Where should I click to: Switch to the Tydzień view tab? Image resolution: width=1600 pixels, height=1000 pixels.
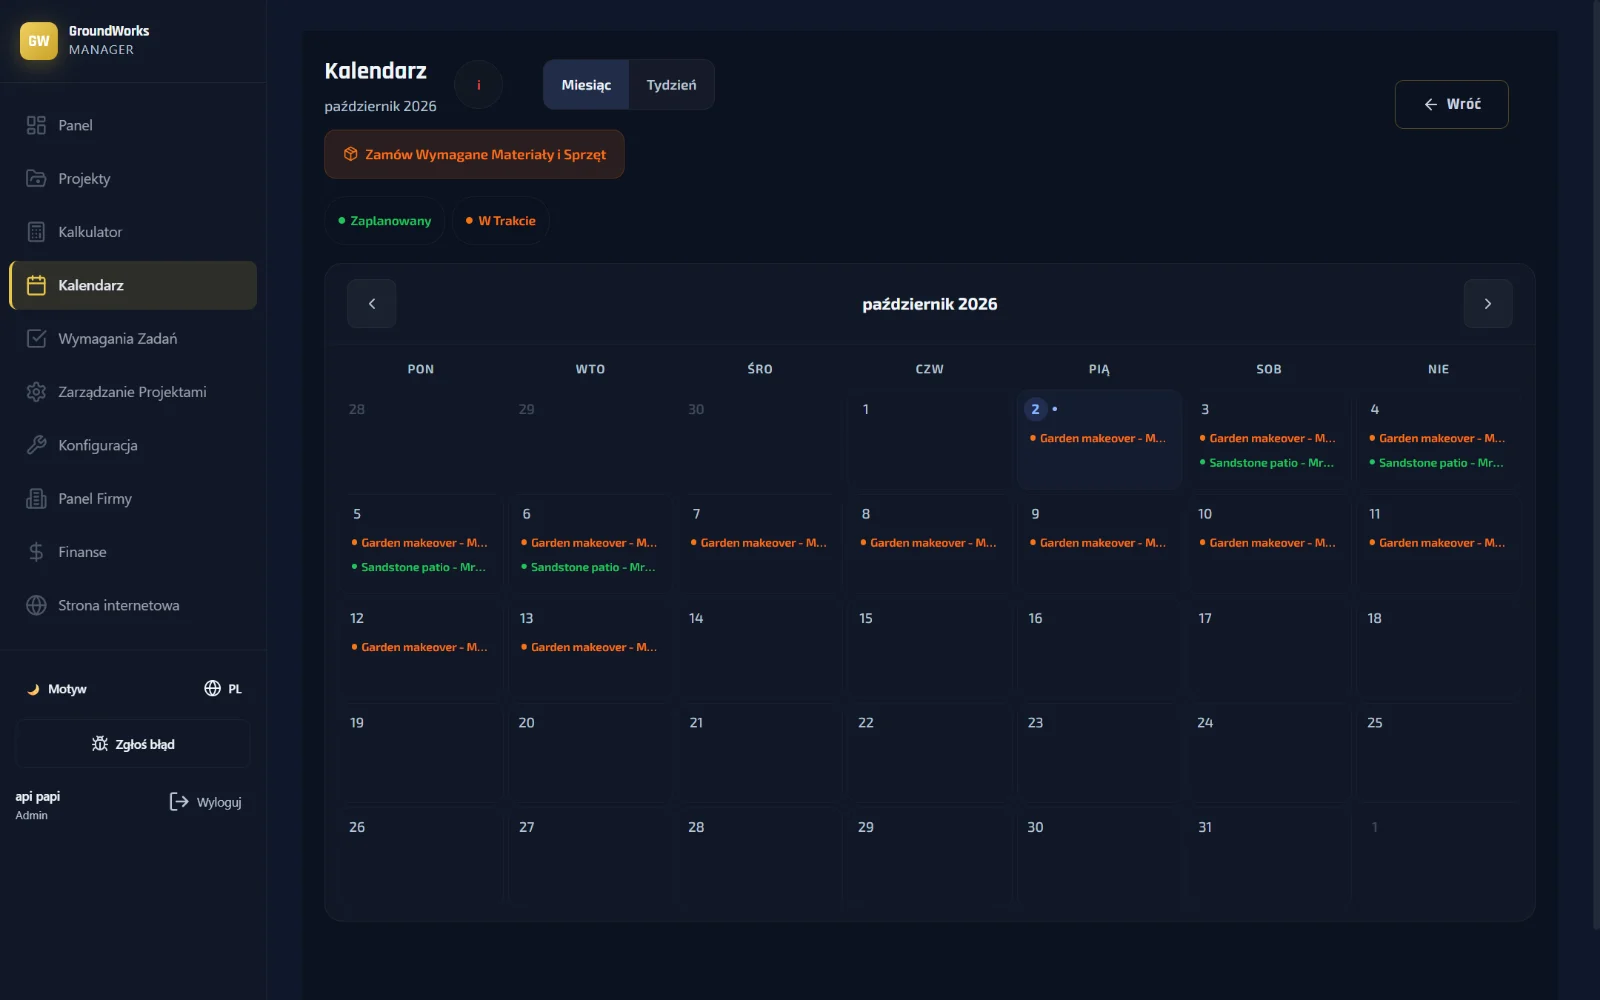[671, 85]
